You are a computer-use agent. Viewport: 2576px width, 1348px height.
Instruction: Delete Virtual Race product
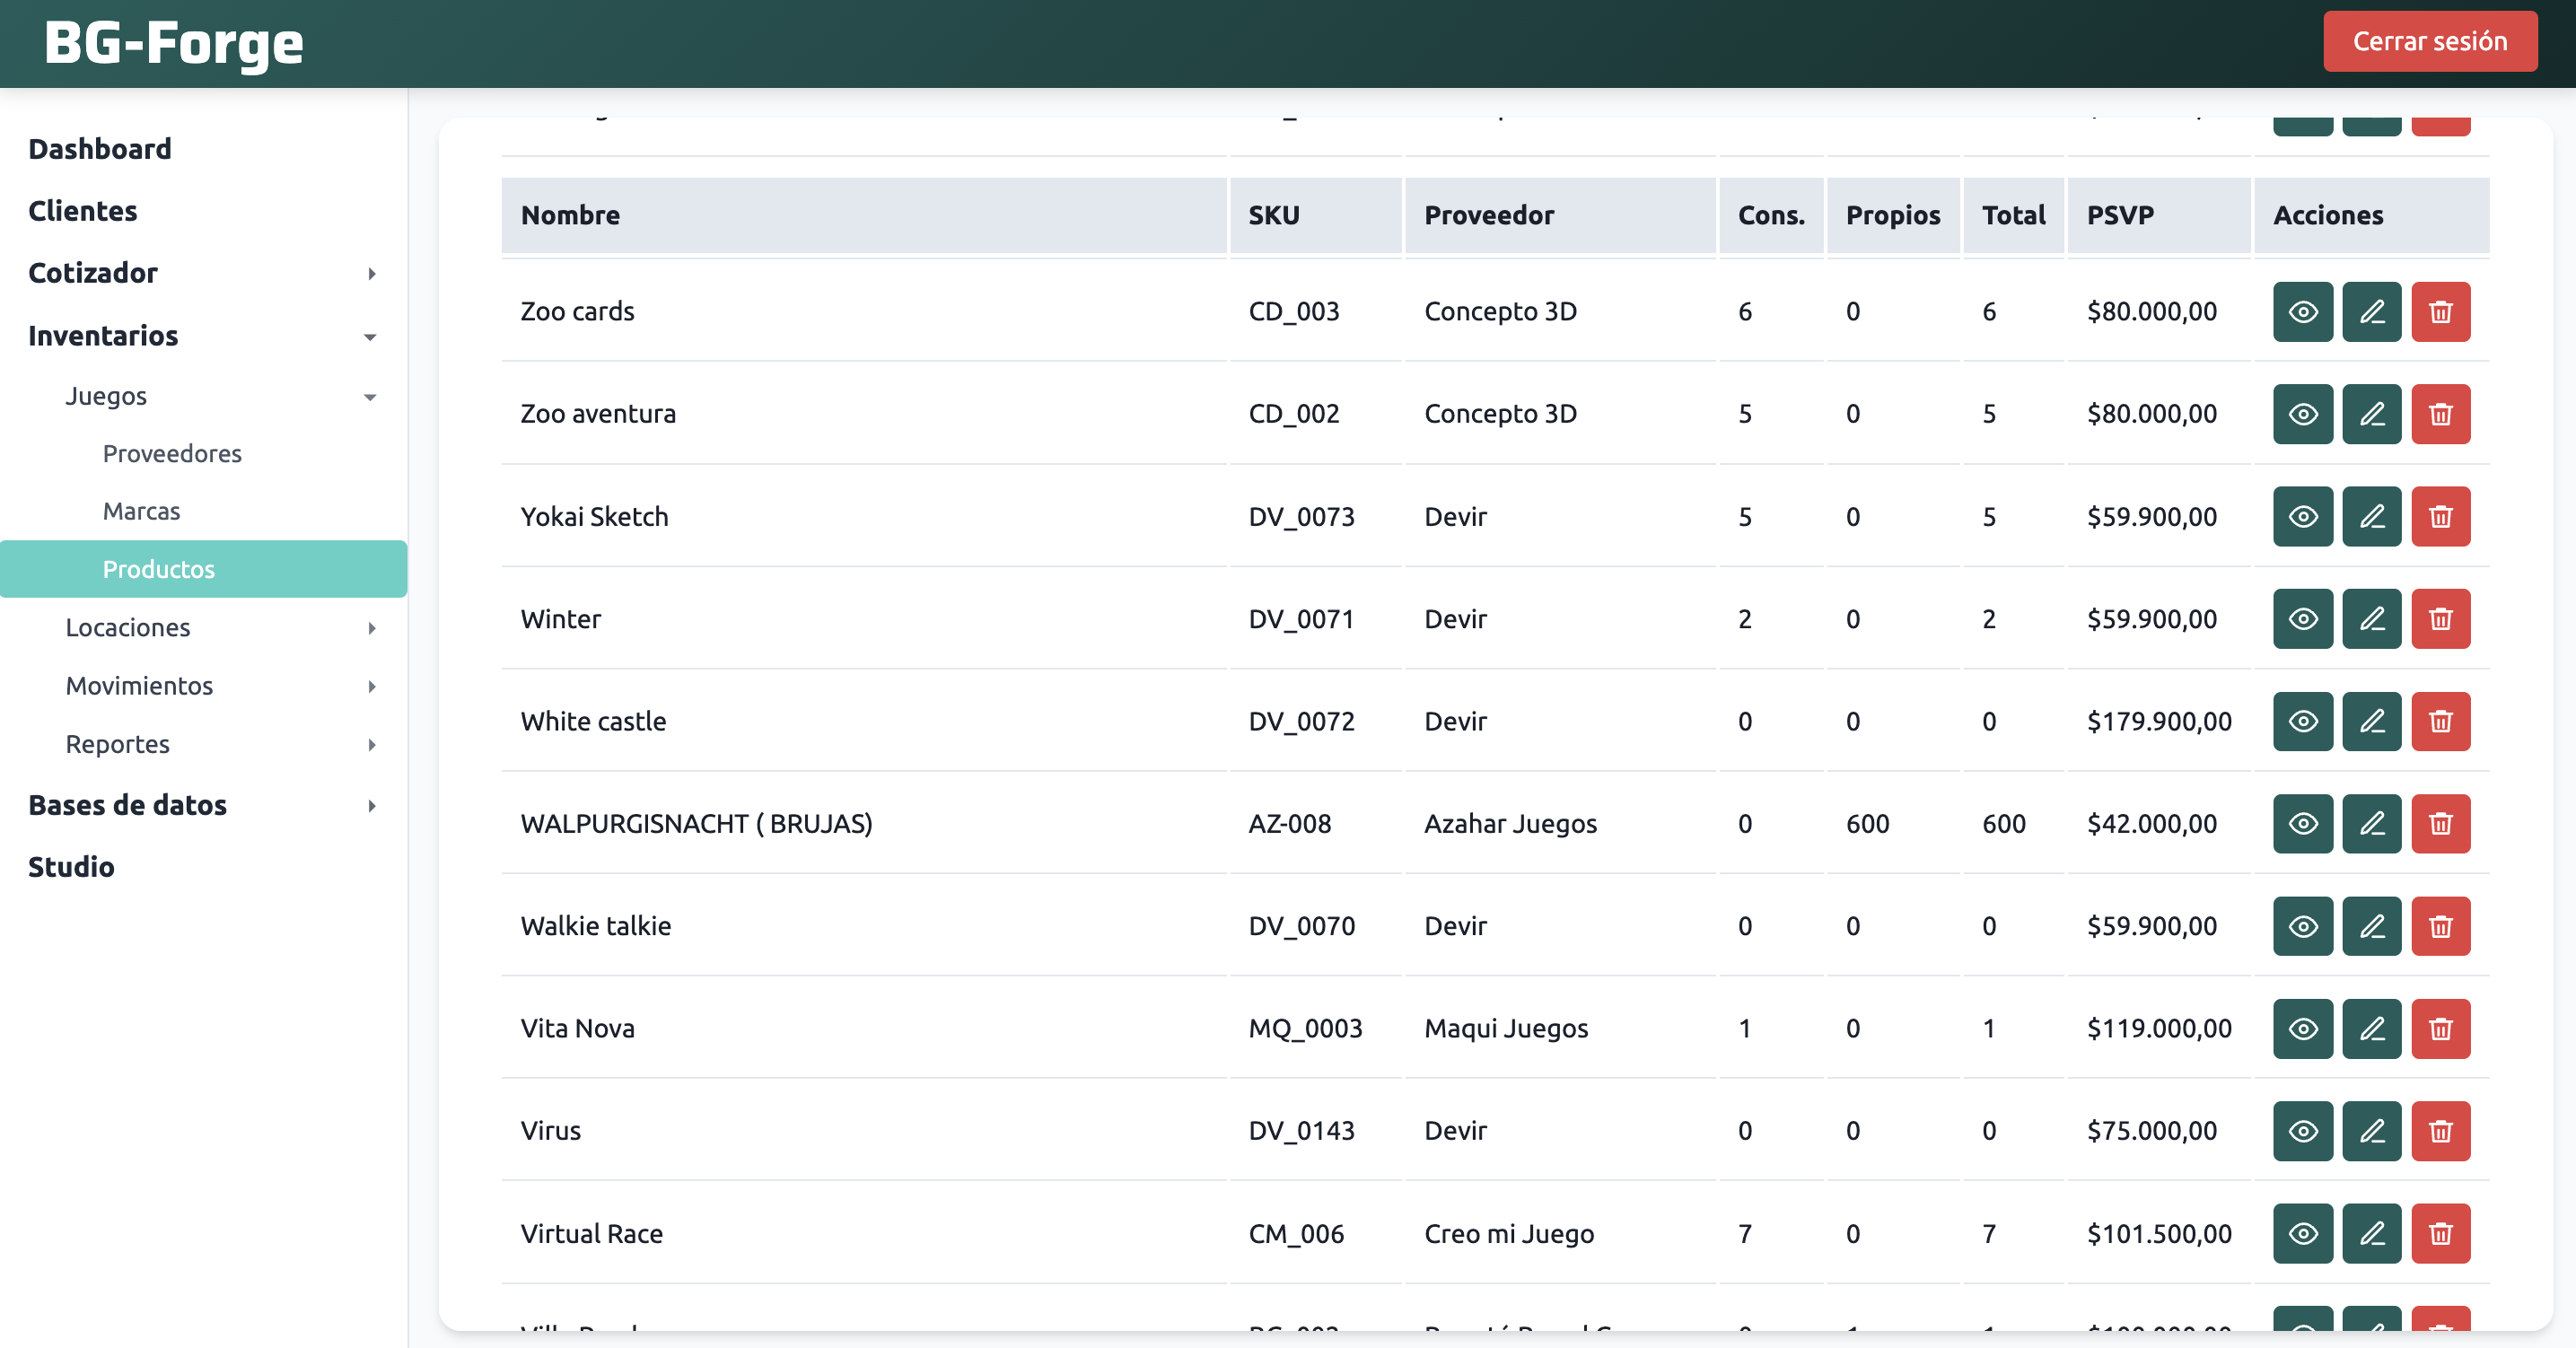pyautogui.click(x=2441, y=1234)
